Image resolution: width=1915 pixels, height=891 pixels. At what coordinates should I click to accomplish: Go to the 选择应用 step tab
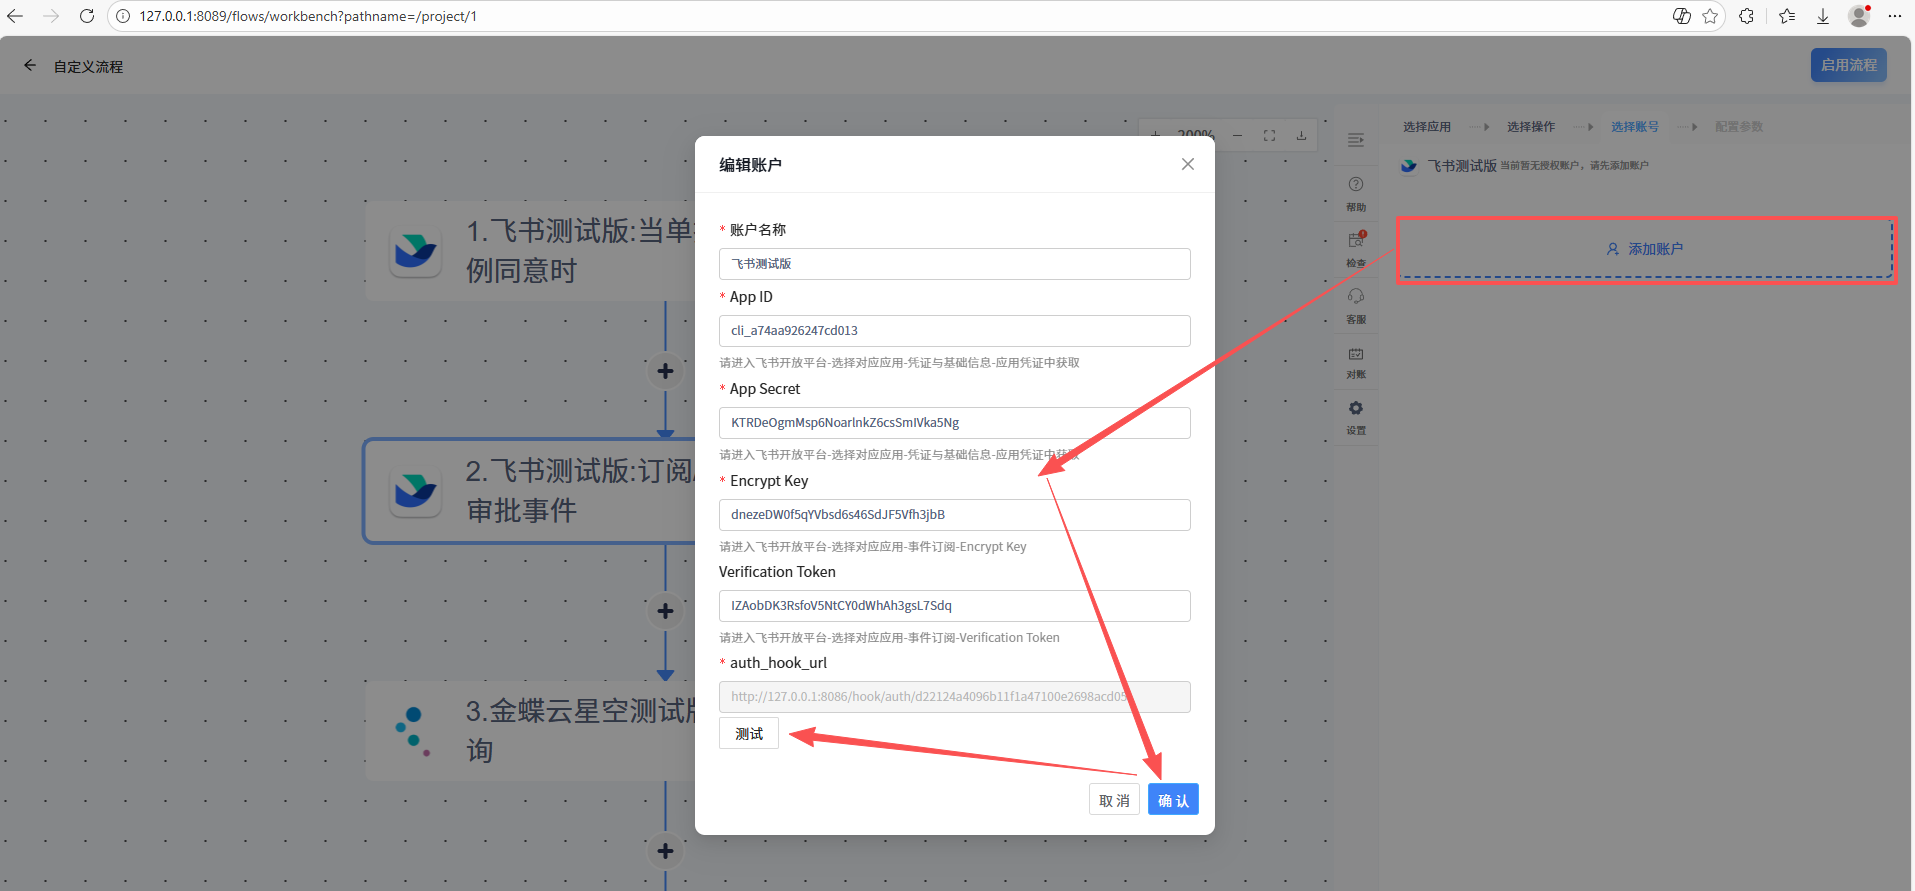pyautogui.click(x=1426, y=127)
